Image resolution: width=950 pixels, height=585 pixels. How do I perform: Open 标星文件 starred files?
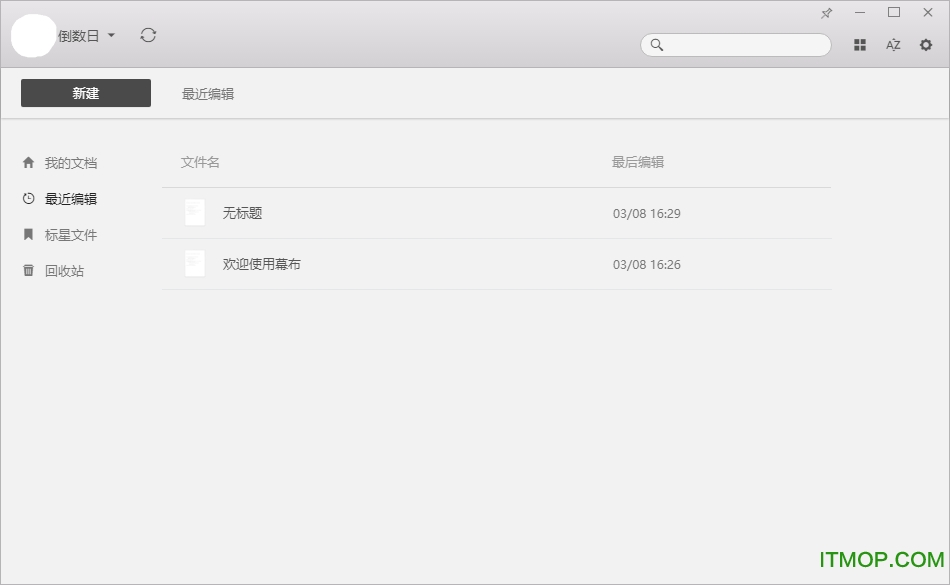70,235
